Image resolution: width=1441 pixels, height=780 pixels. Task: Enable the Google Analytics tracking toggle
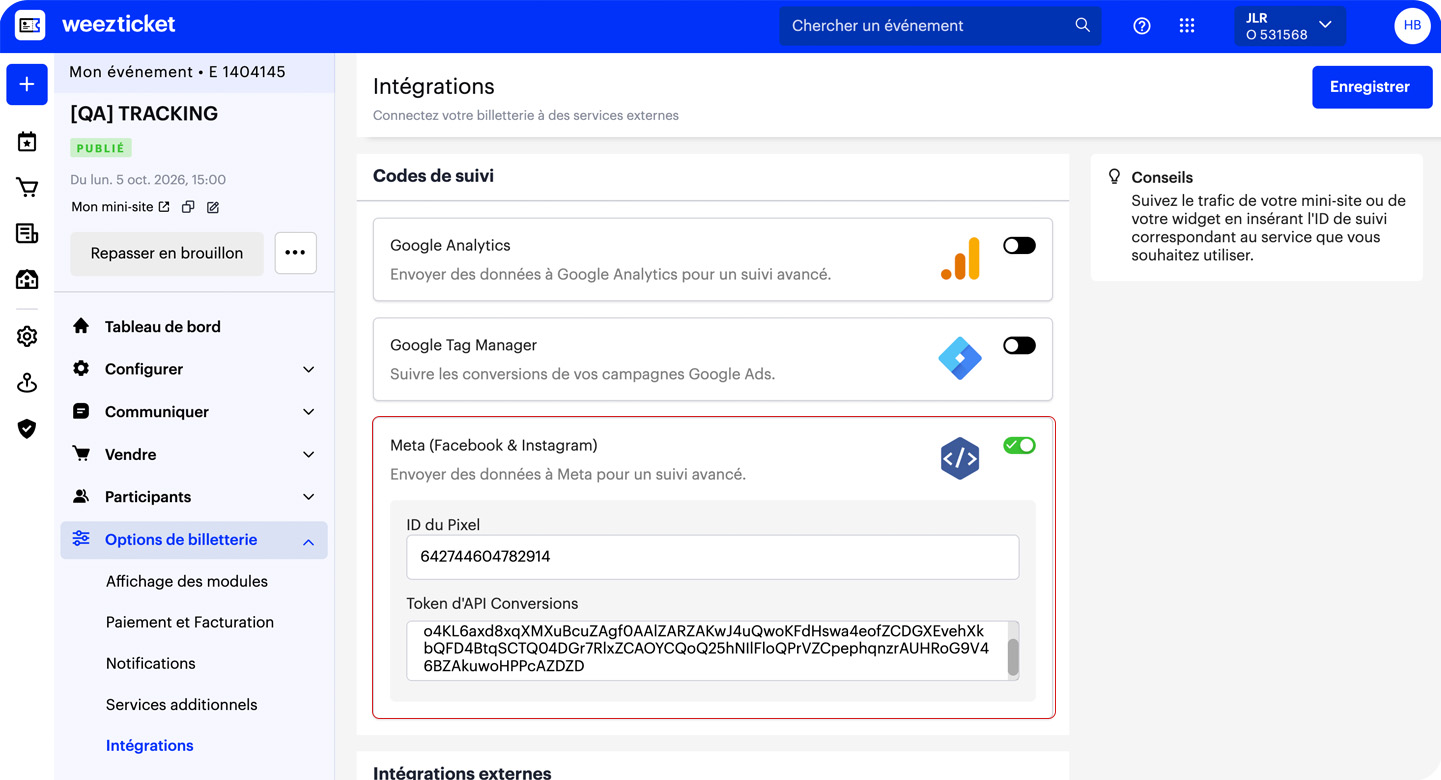coord(1019,245)
